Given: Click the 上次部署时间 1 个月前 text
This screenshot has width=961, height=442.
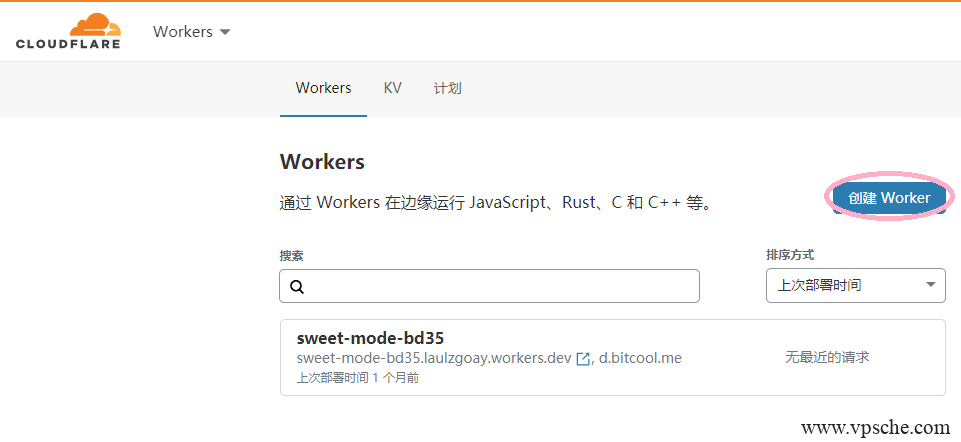Looking at the screenshot, I should tap(358, 378).
